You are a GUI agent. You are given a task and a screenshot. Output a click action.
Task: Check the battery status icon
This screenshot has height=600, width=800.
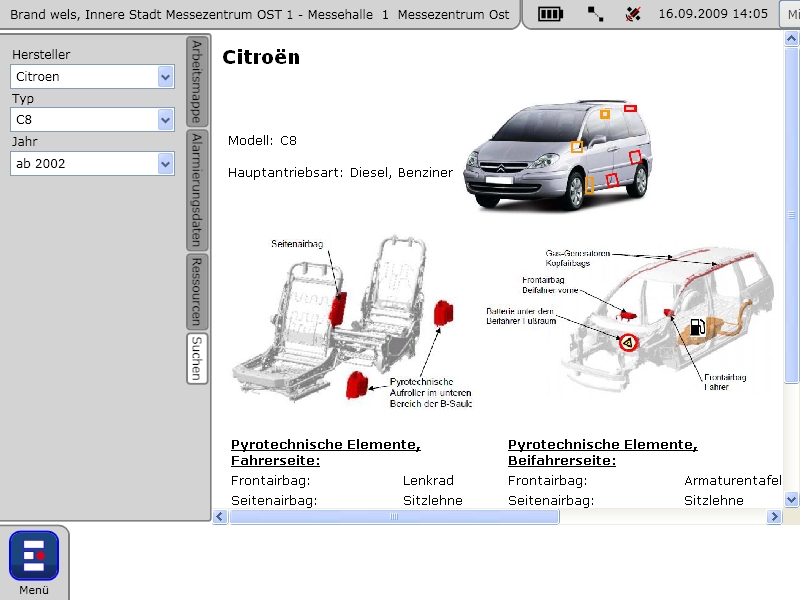[551, 14]
